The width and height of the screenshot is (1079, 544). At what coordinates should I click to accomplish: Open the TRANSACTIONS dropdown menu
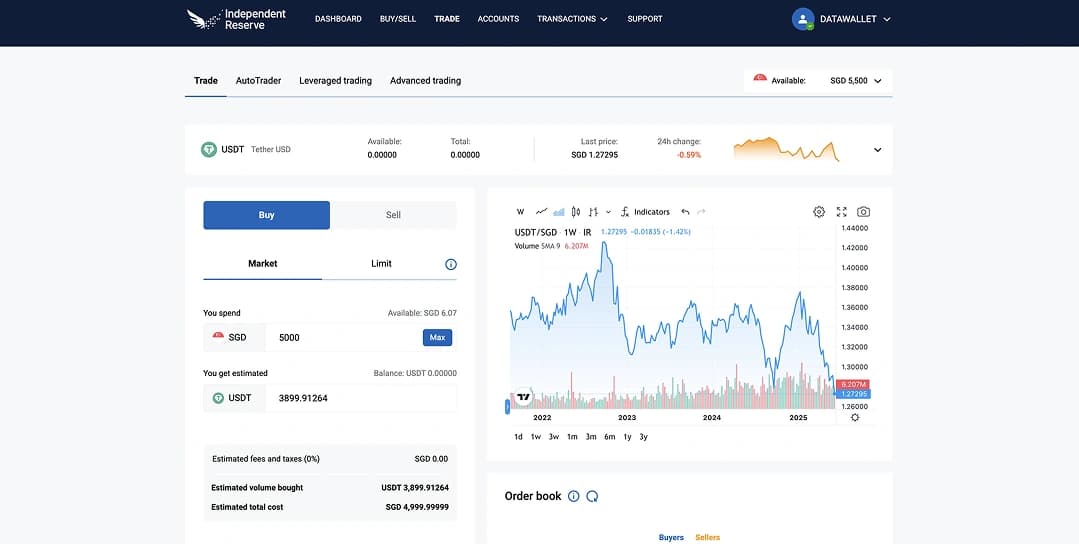click(572, 19)
